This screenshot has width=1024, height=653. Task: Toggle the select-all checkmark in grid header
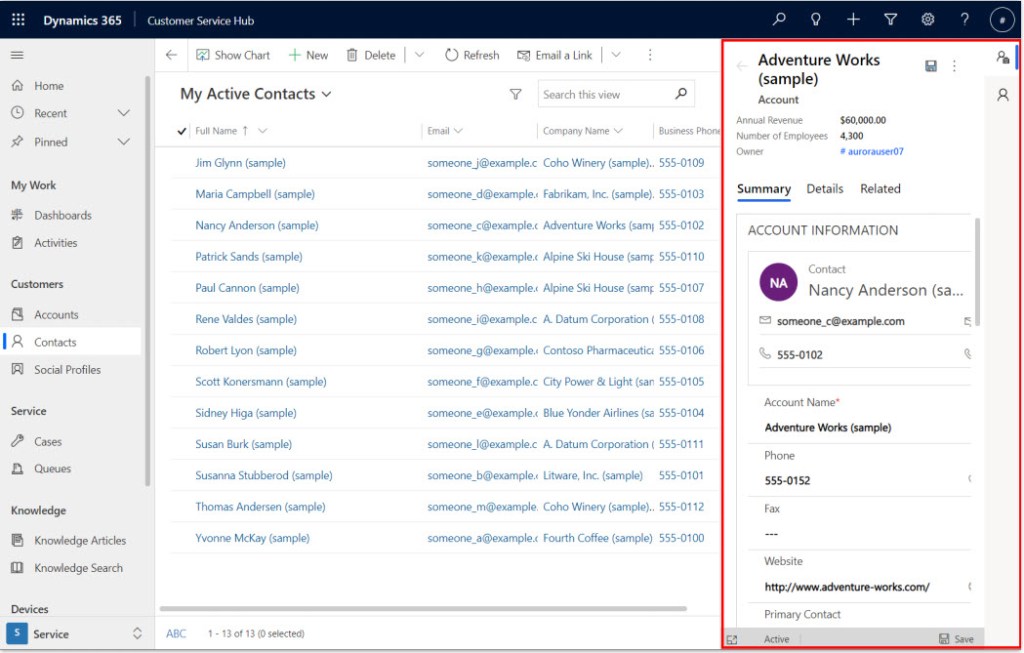pyautogui.click(x=181, y=131)
